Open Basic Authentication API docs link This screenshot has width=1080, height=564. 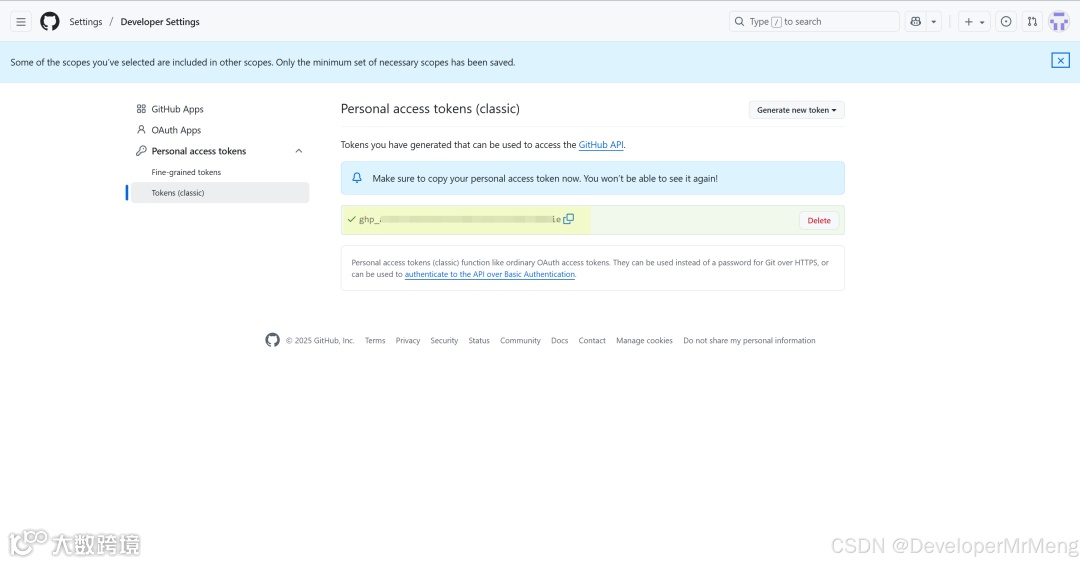[x=490, y=274]
